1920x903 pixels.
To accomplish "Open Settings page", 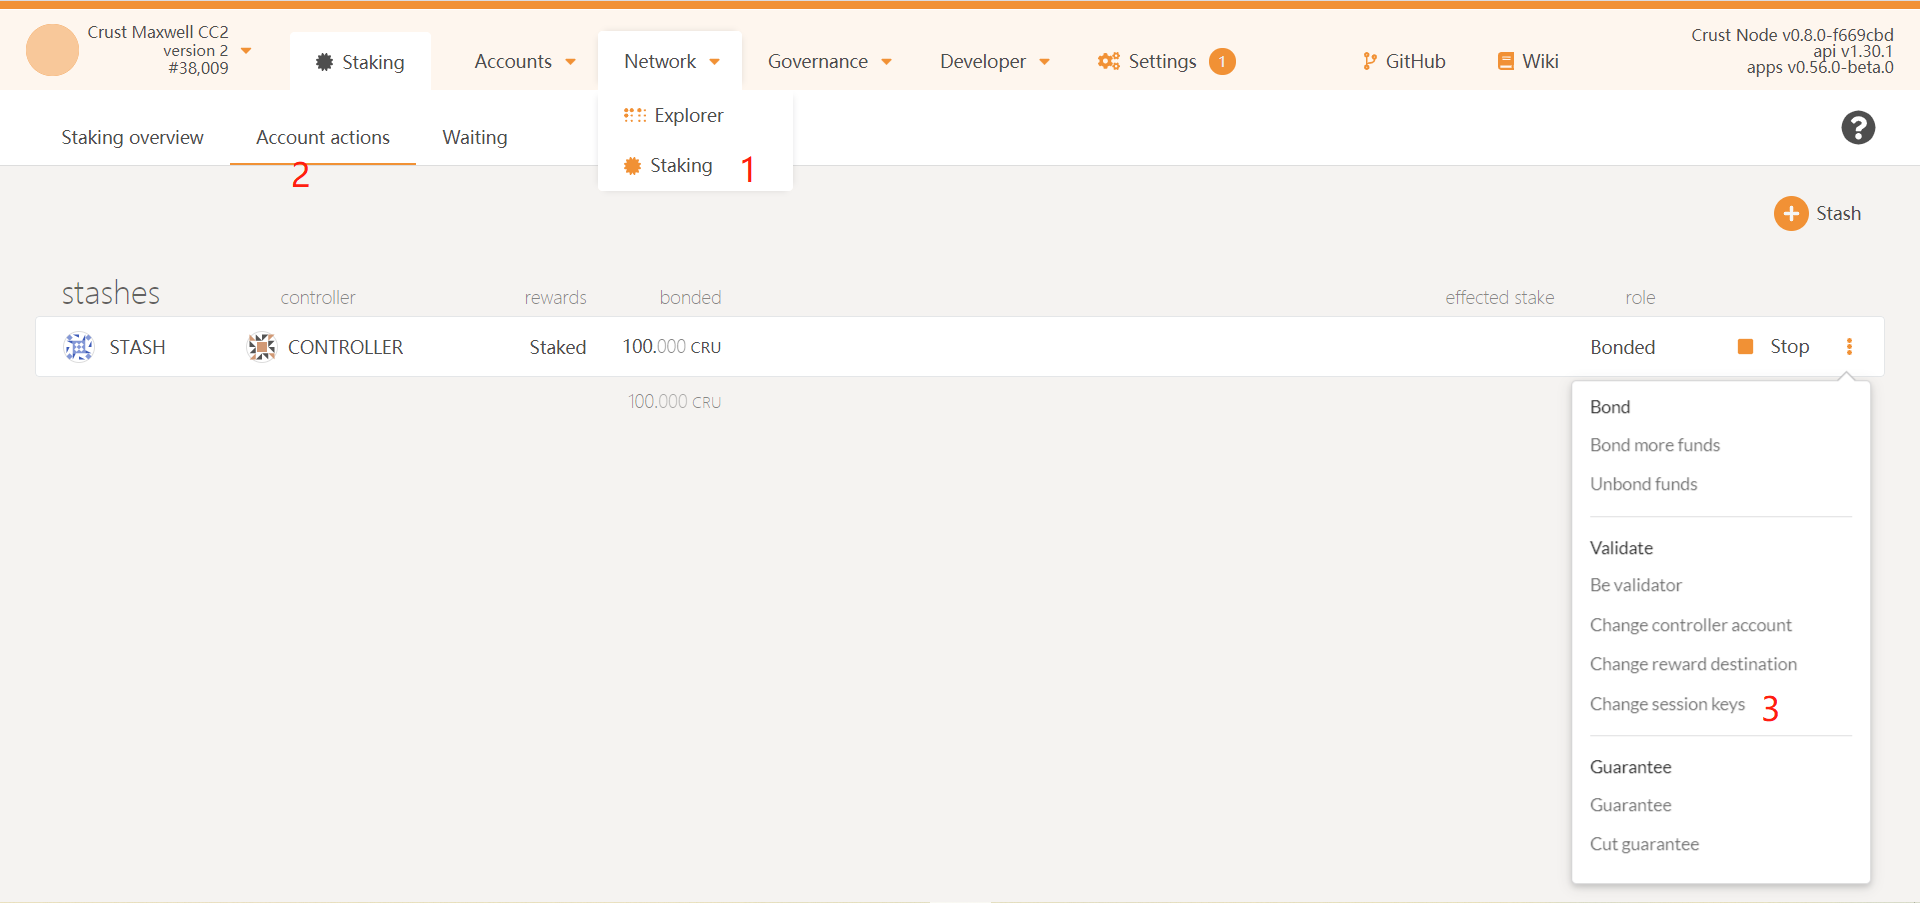I will click(x=1162, y=61).
